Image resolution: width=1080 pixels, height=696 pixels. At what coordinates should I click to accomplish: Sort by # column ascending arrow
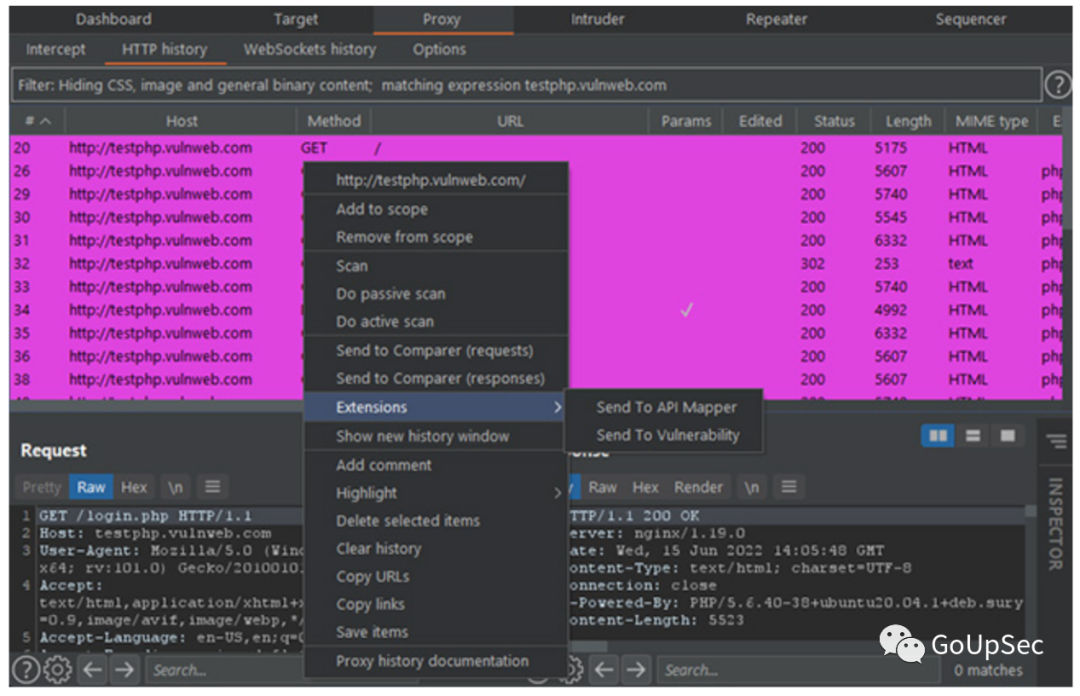45,121
